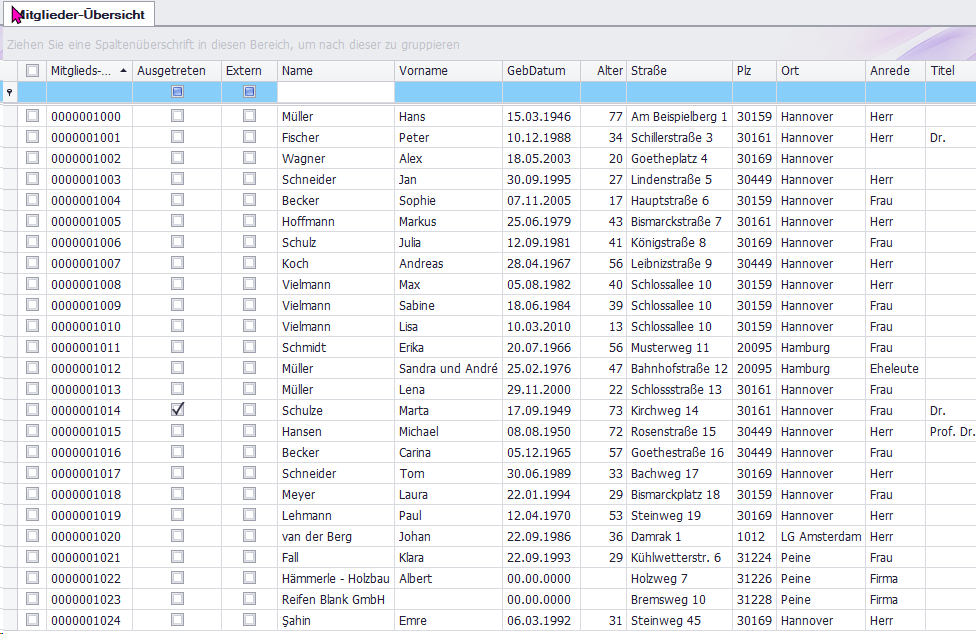Sort by the Name column header
This screenshot has width=976, height=634.
[335, 71]
